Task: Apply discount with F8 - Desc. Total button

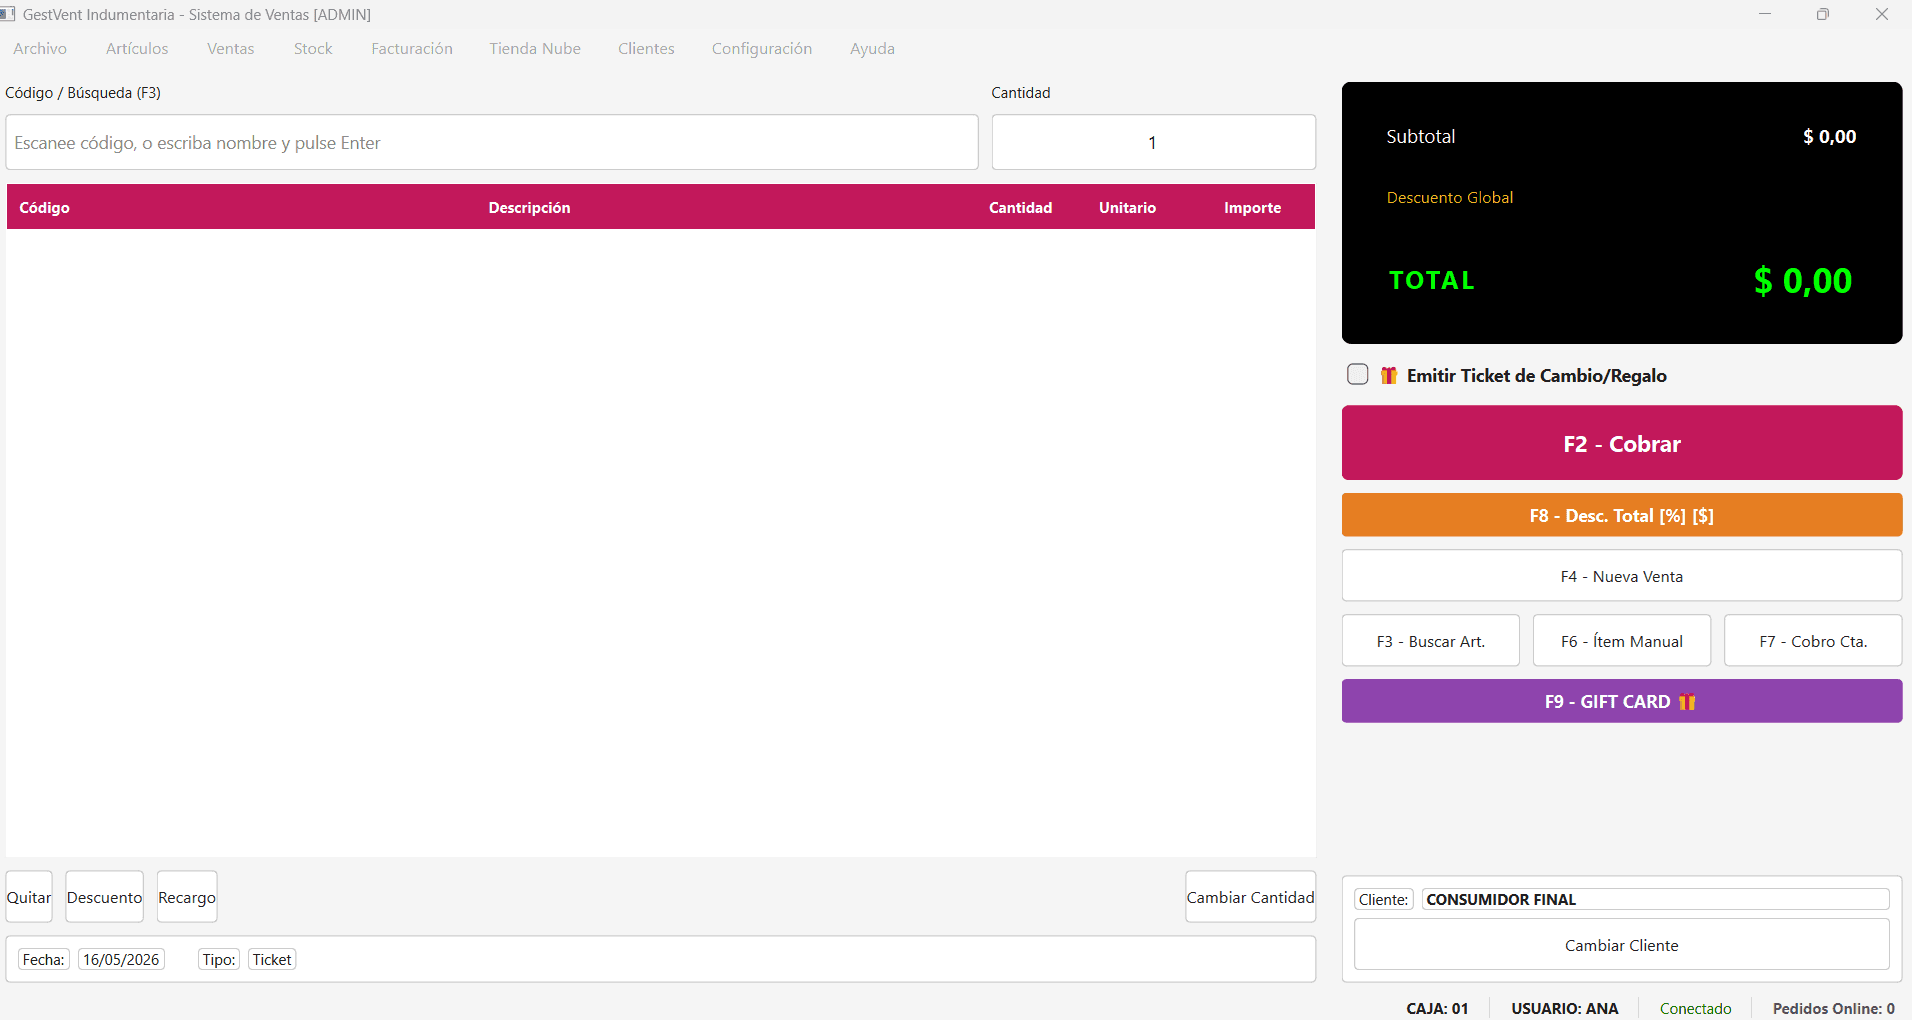Action: pyautogui.click(x=1622, y=516)
